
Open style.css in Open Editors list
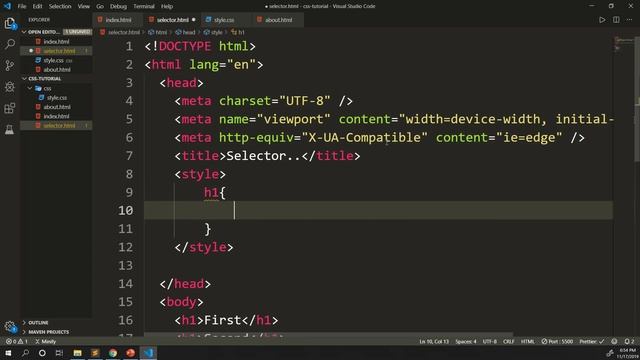(56, 60)
